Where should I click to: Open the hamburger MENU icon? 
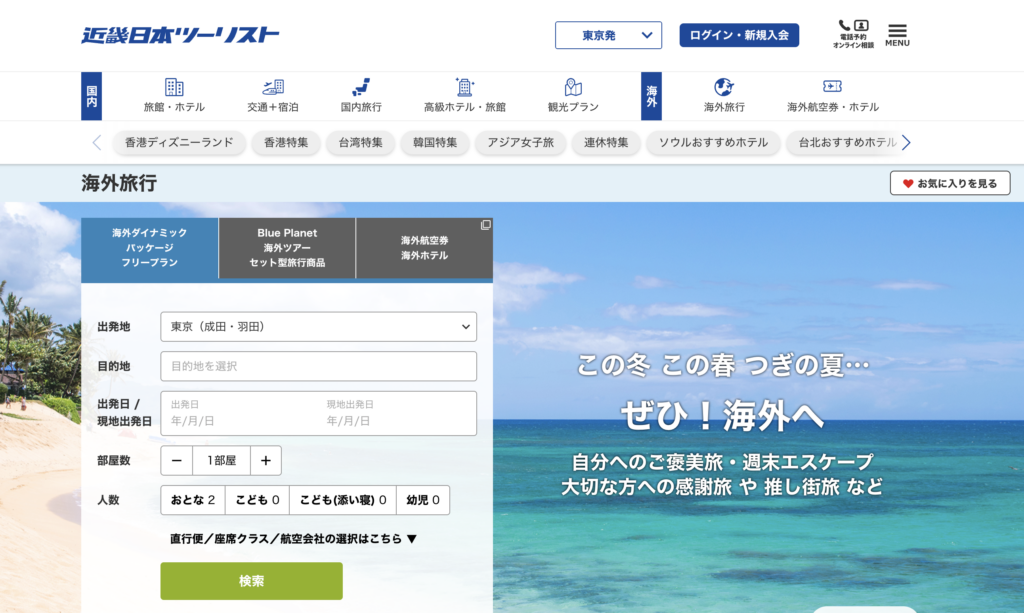click(897, 34)
